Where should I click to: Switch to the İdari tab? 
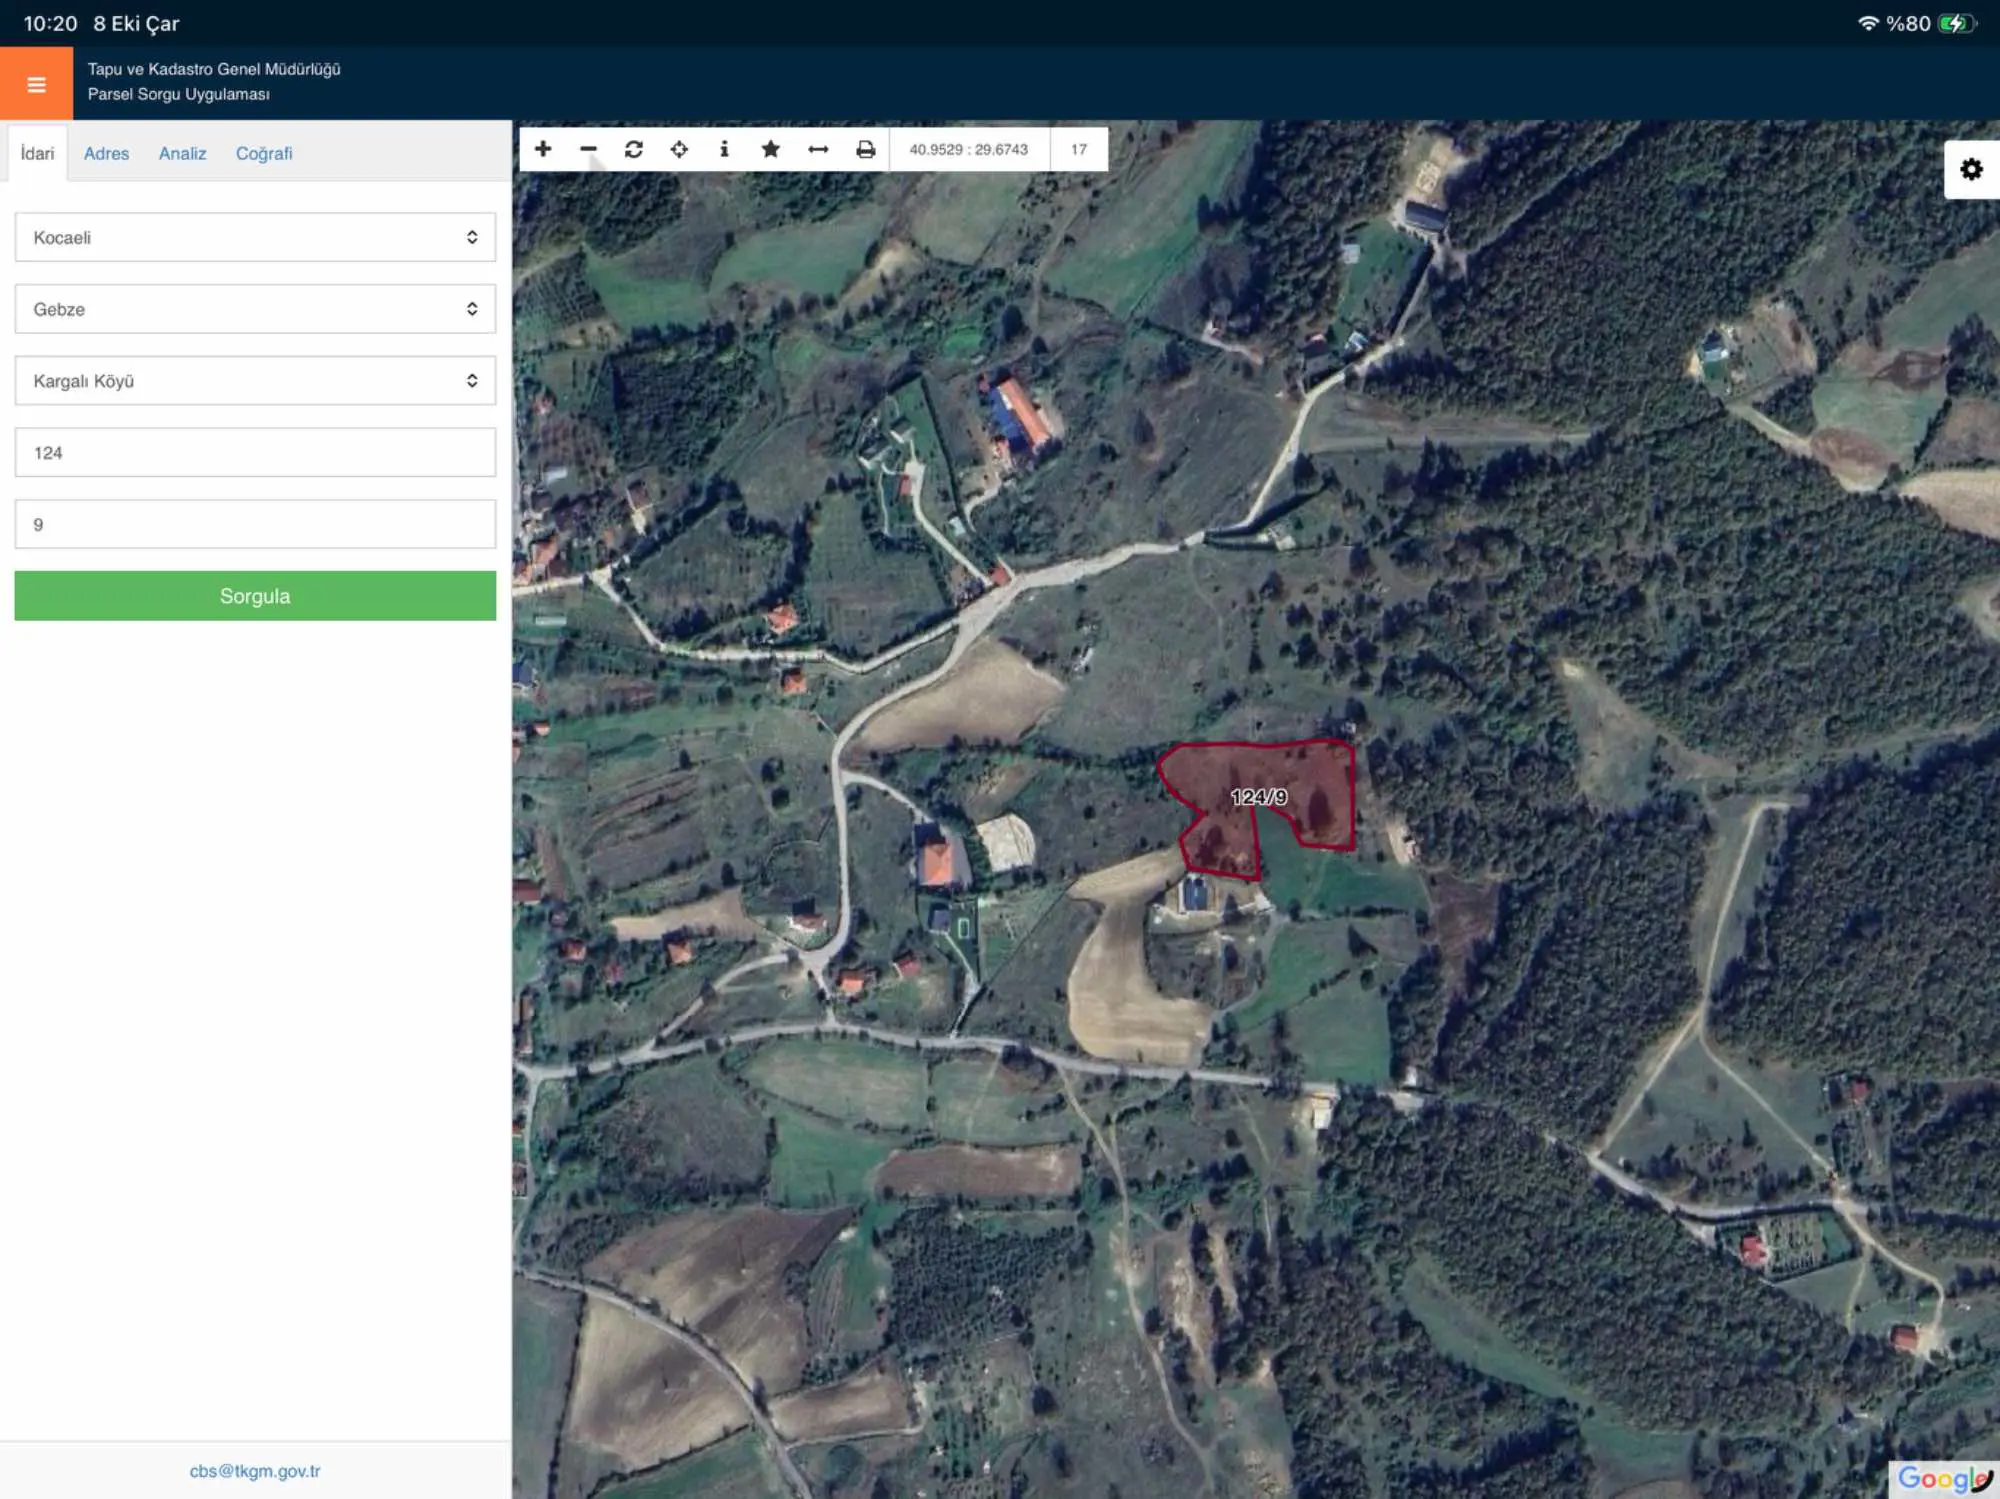37,153
